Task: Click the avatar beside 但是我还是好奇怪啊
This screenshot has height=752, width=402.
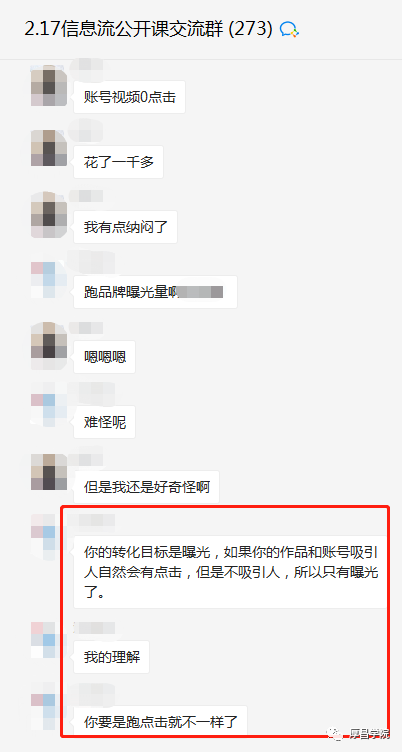Action: click(48, 472)
